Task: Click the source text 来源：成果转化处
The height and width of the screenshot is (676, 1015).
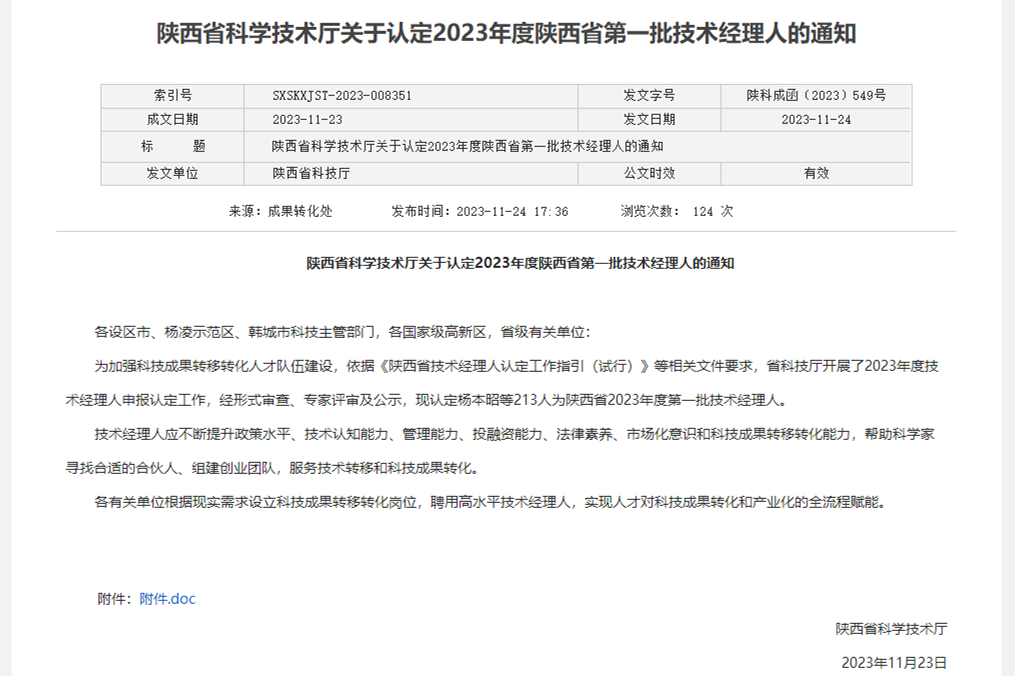Action: coord(280,212)
